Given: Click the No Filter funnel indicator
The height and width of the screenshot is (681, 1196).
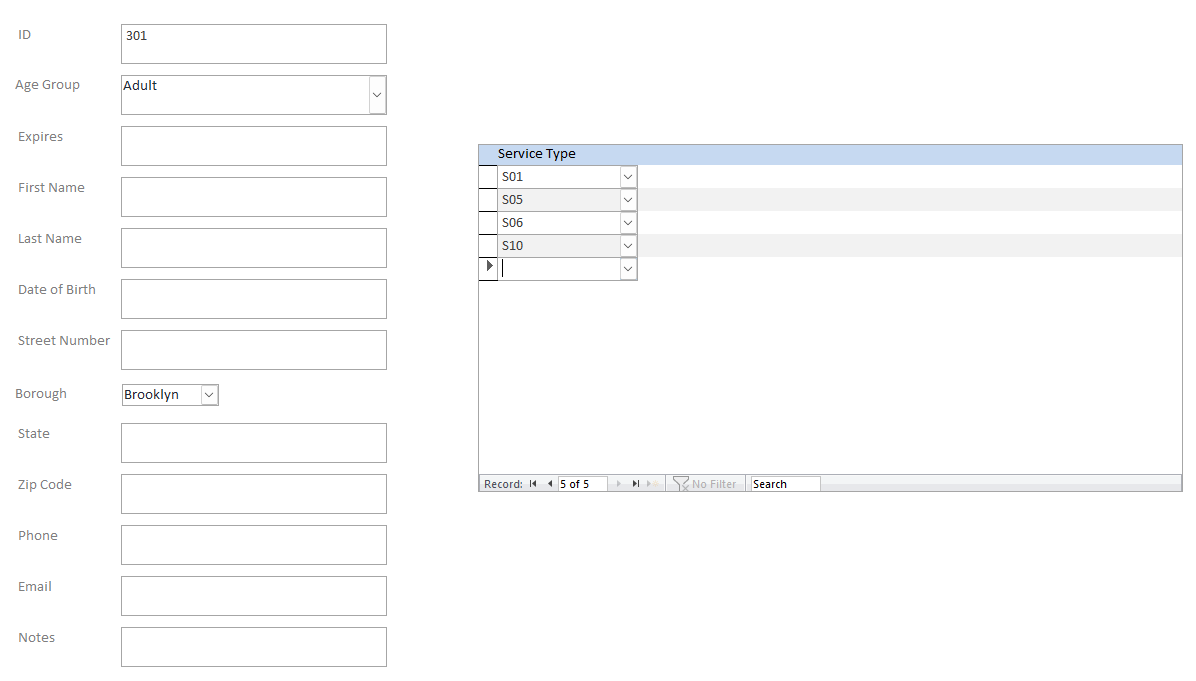Looking at the screenshot, I should pos(705,483).
